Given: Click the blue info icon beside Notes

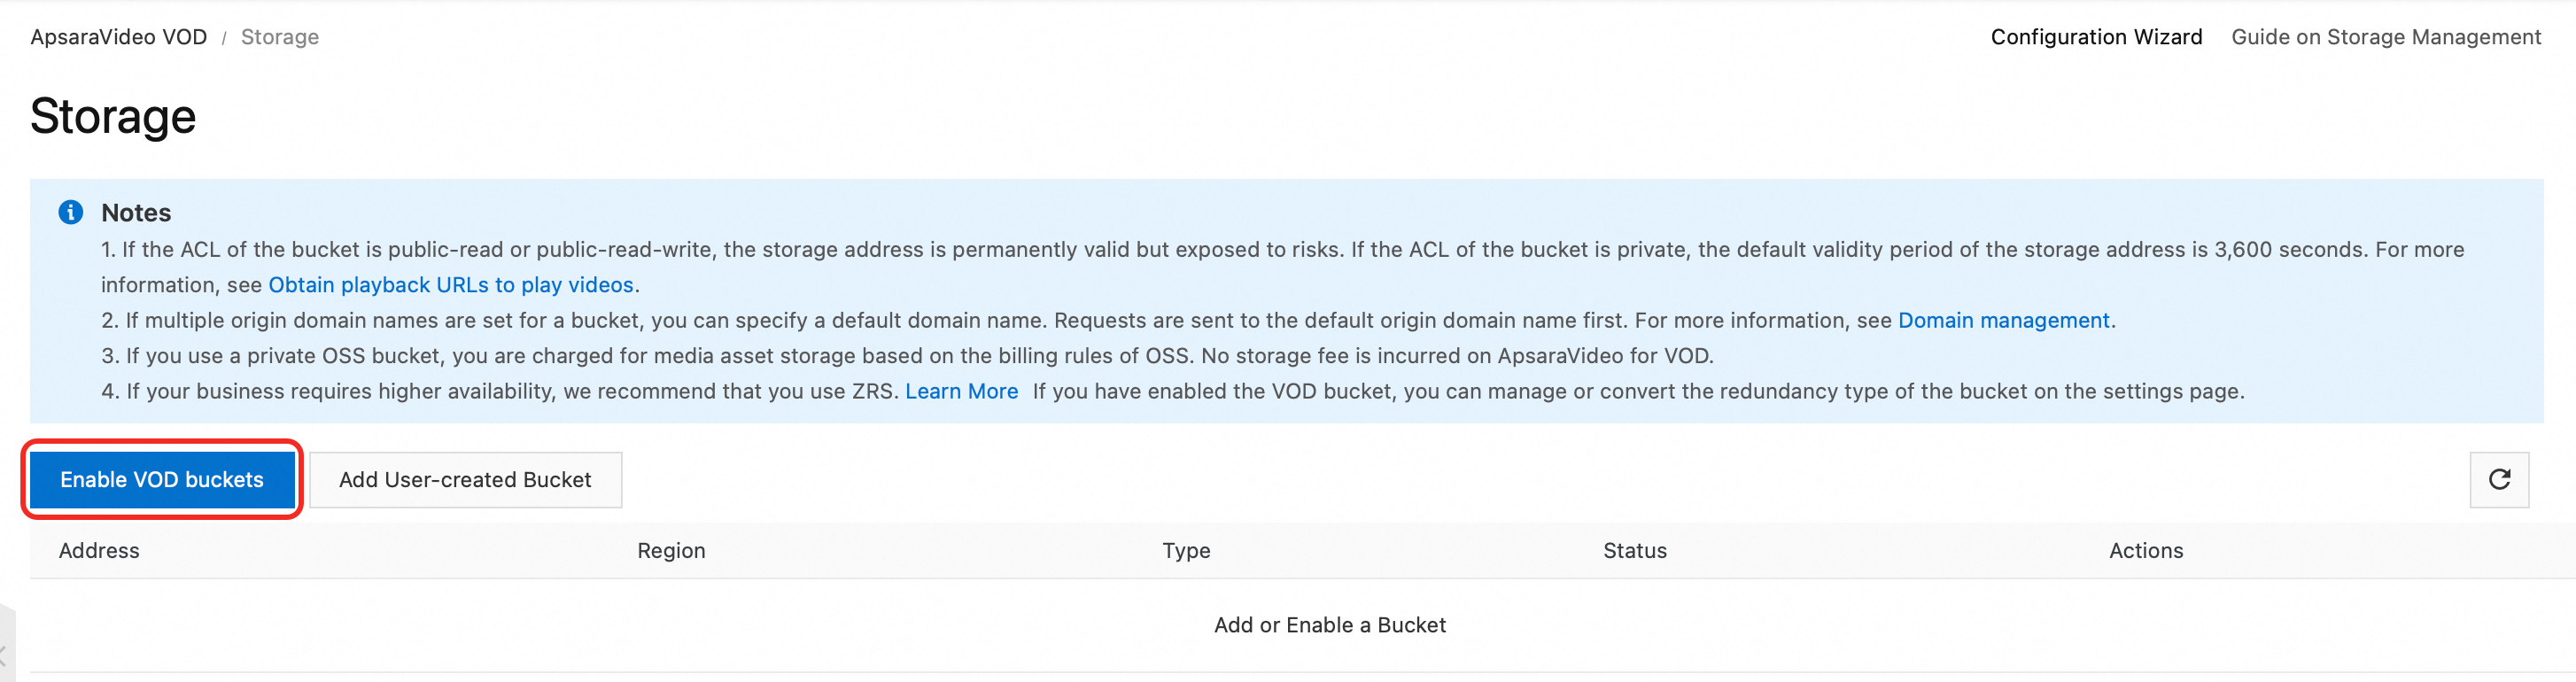Looking at the screenshot, I should pyautogui.click(x=71, y=212).
